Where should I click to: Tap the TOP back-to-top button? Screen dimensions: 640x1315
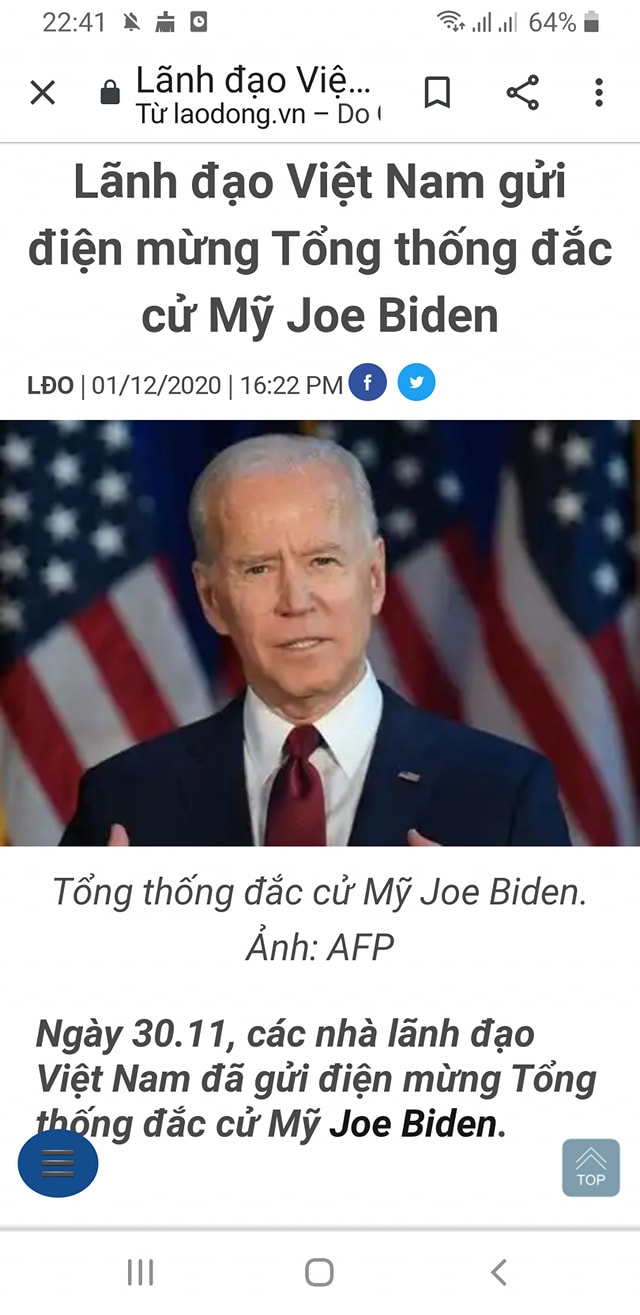tap(590, 1167)
